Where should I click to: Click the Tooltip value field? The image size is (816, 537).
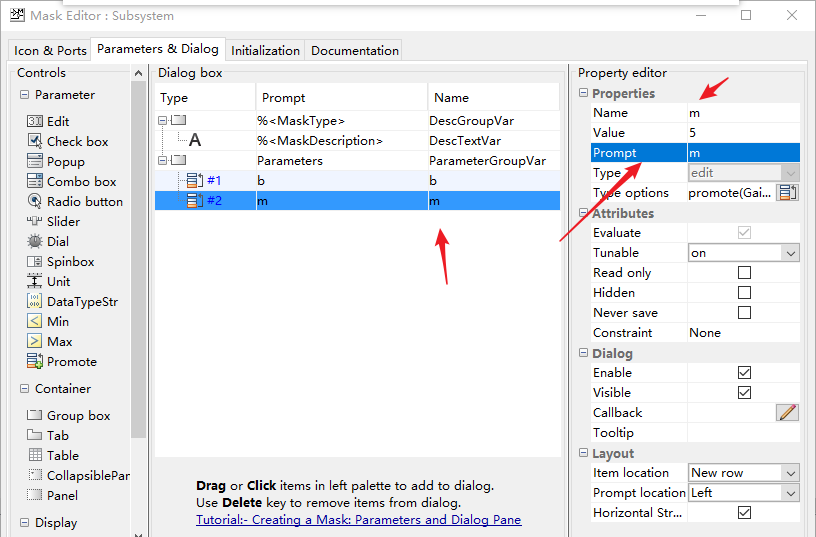pos(744,433)
